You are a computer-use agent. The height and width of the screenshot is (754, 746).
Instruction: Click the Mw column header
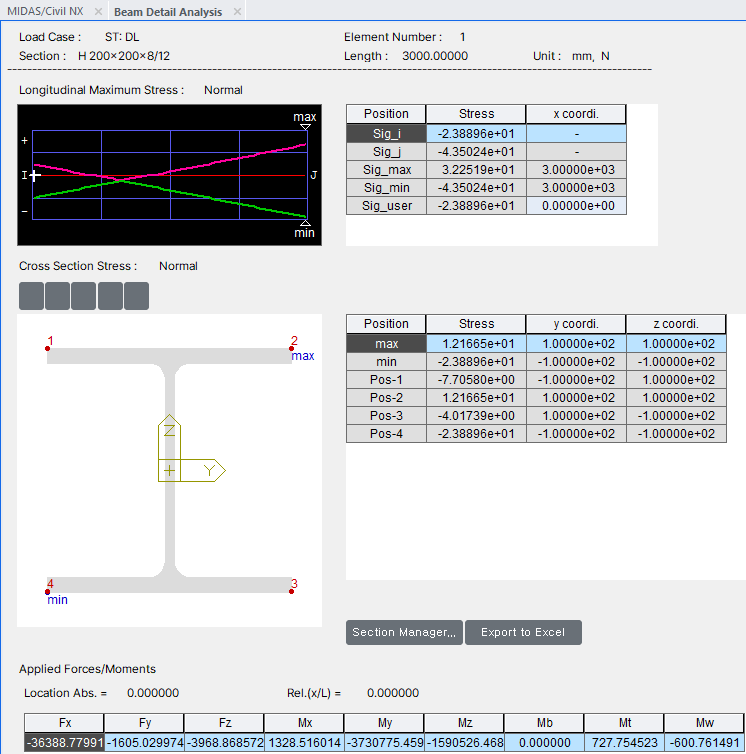tap(704, 723)
